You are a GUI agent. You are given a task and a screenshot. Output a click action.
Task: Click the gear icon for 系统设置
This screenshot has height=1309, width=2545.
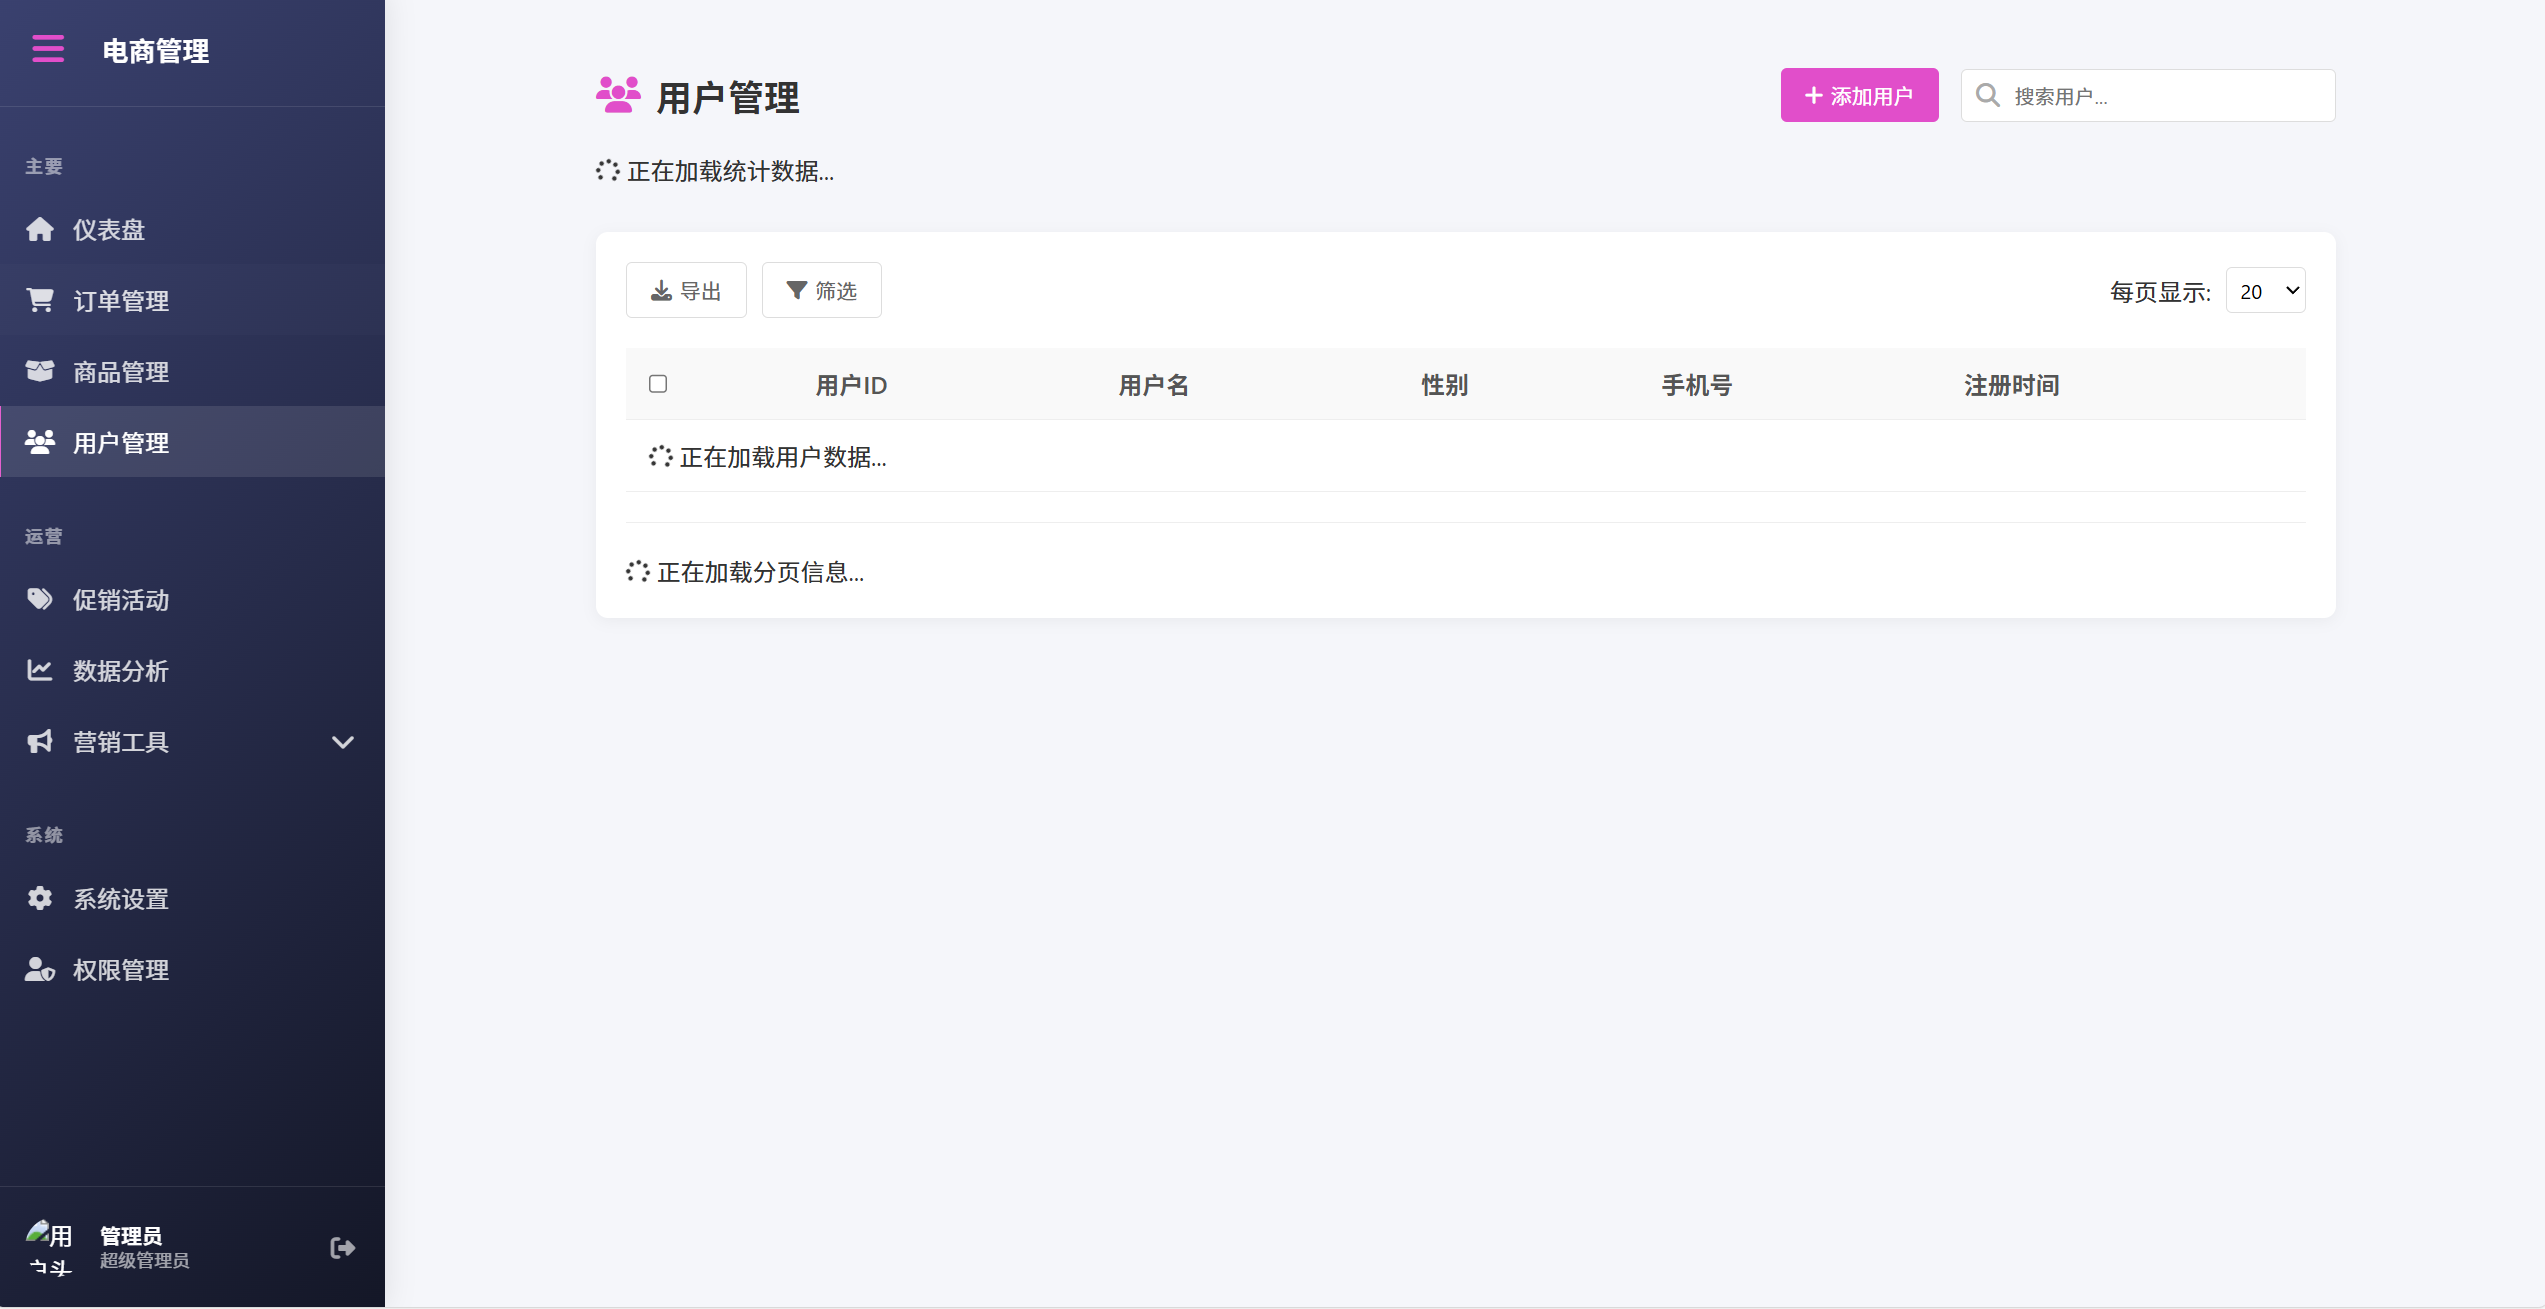point(40,898)
